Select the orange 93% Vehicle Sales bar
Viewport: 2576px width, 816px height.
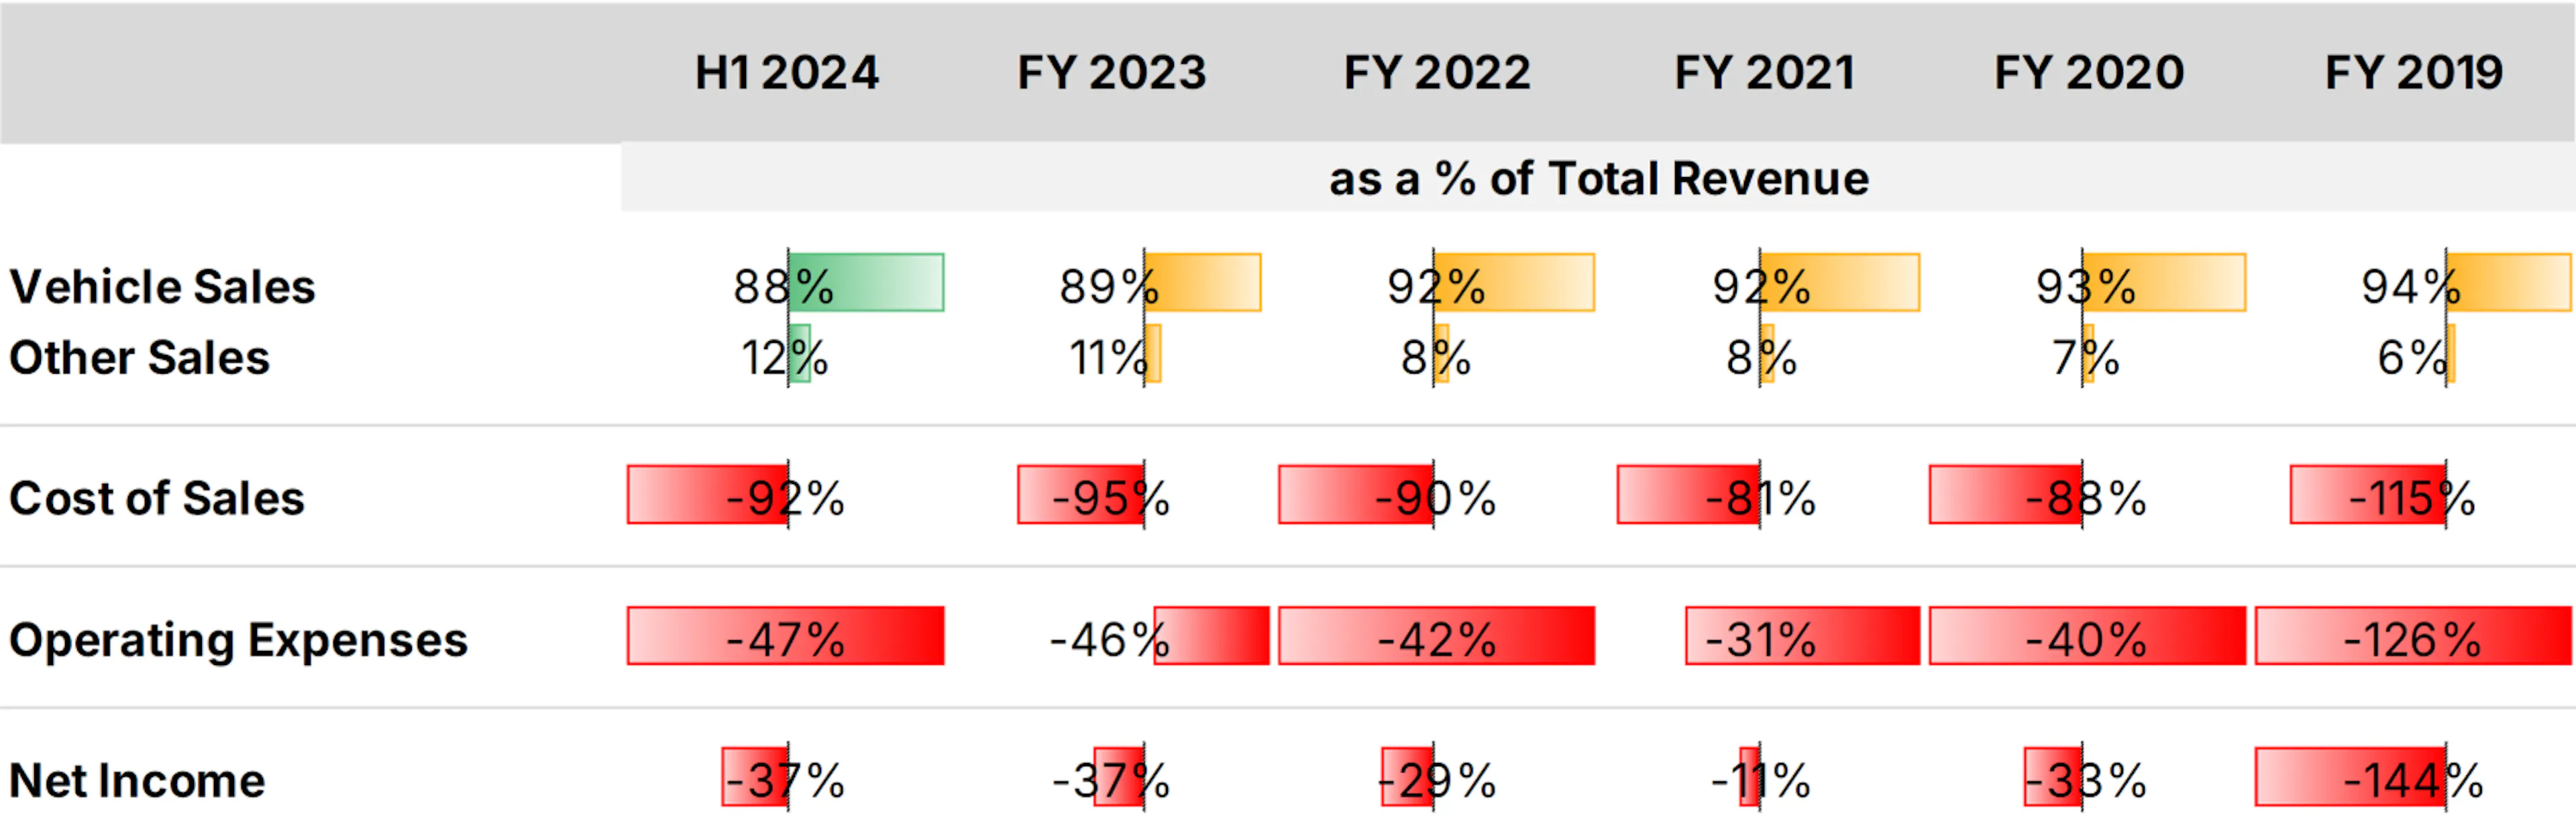2164,282
